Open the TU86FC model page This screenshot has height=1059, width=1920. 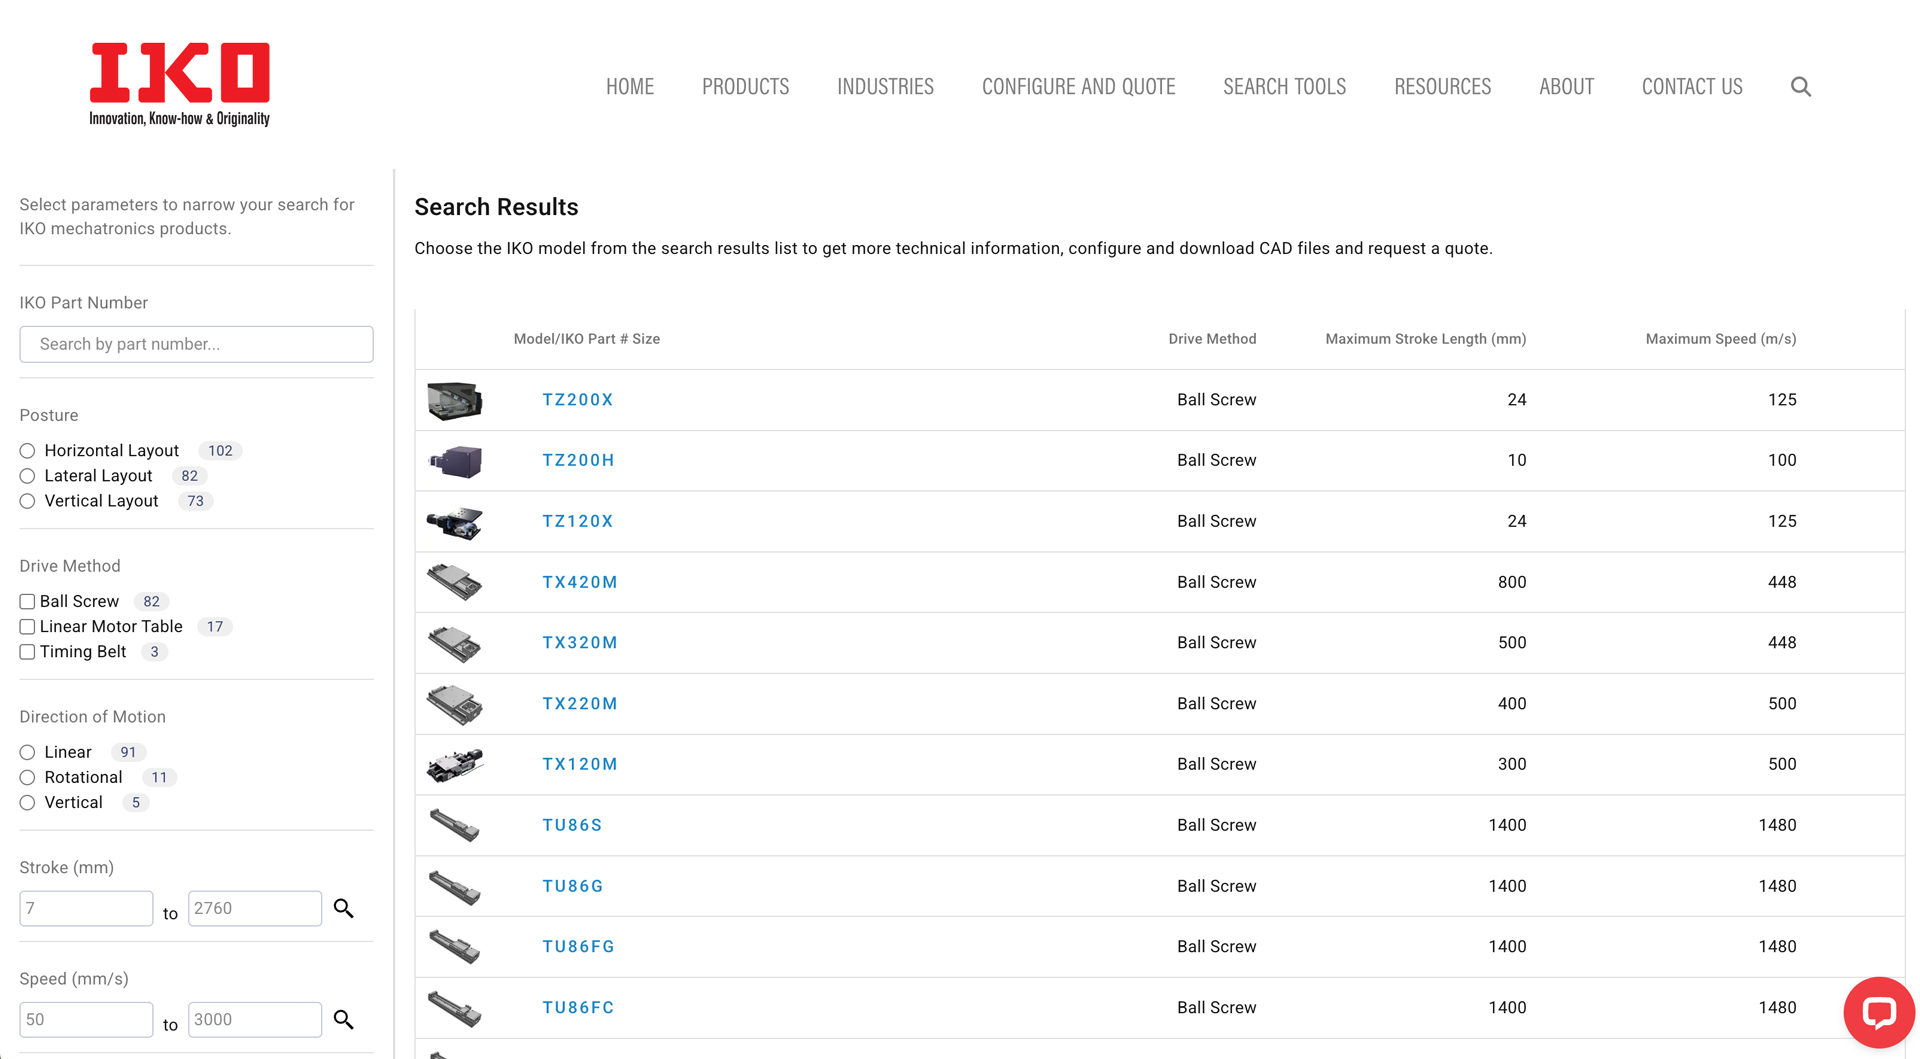click(x=578, y=1007)
